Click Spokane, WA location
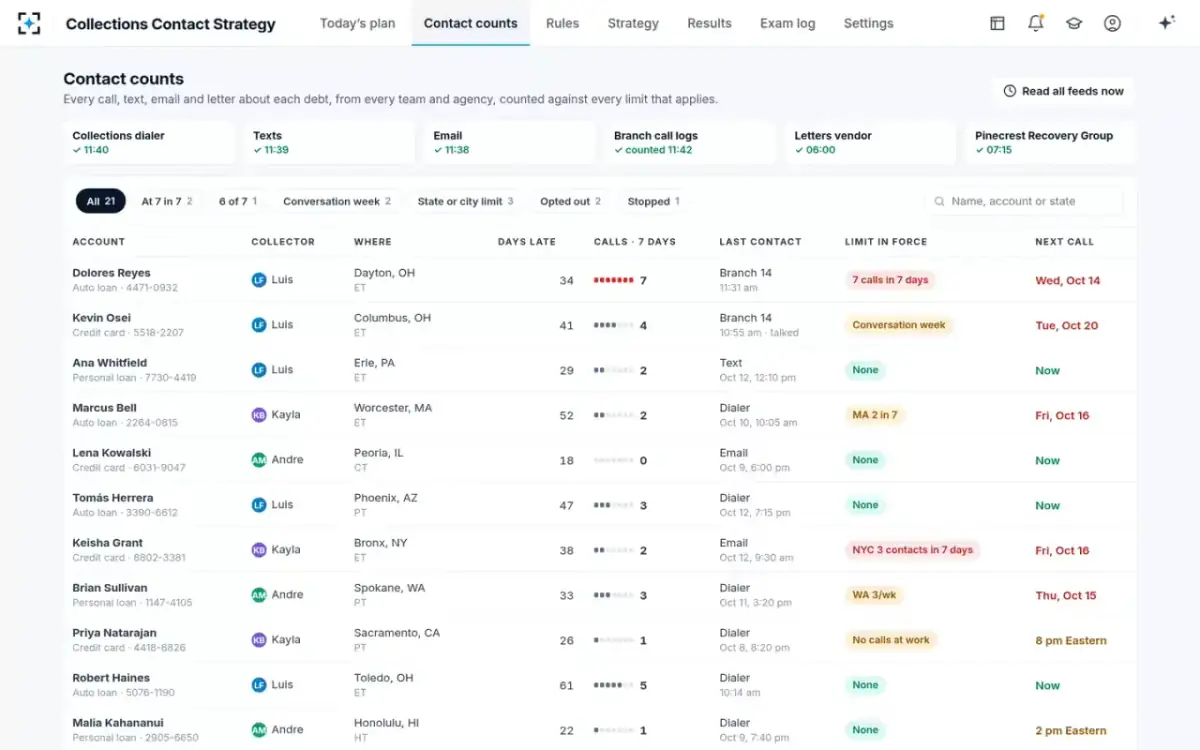The width and height of the screenshot is (1200, 750). [x=389, y=588]
